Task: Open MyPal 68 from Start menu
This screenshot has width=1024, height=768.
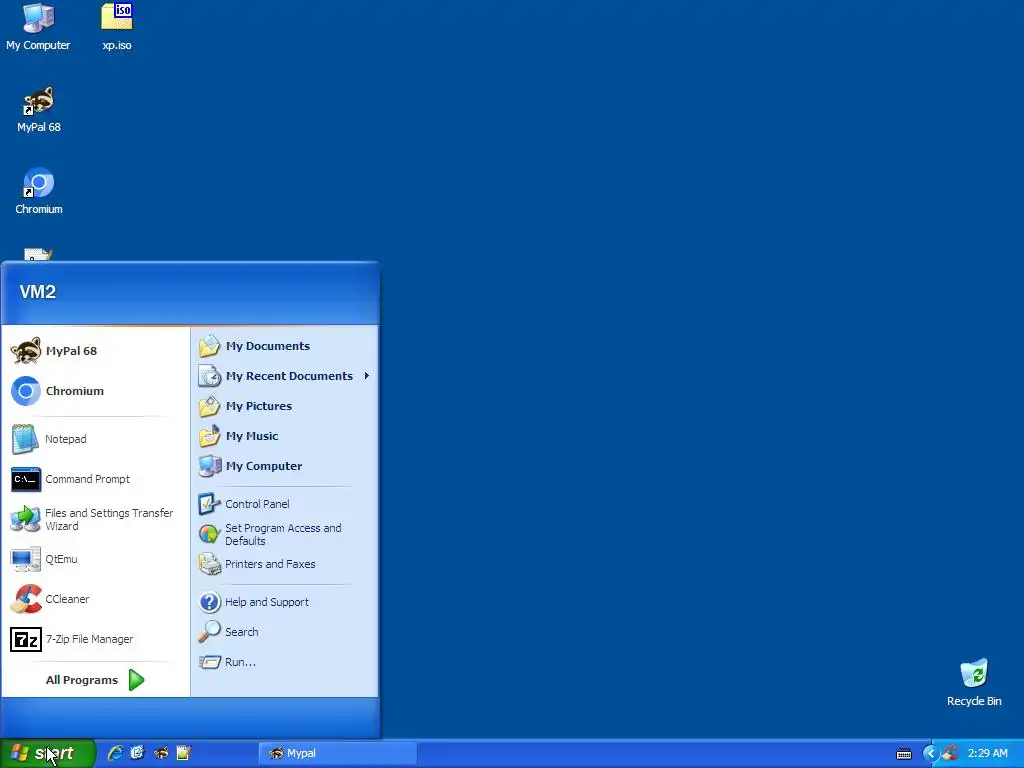Action: pos(95,351)
